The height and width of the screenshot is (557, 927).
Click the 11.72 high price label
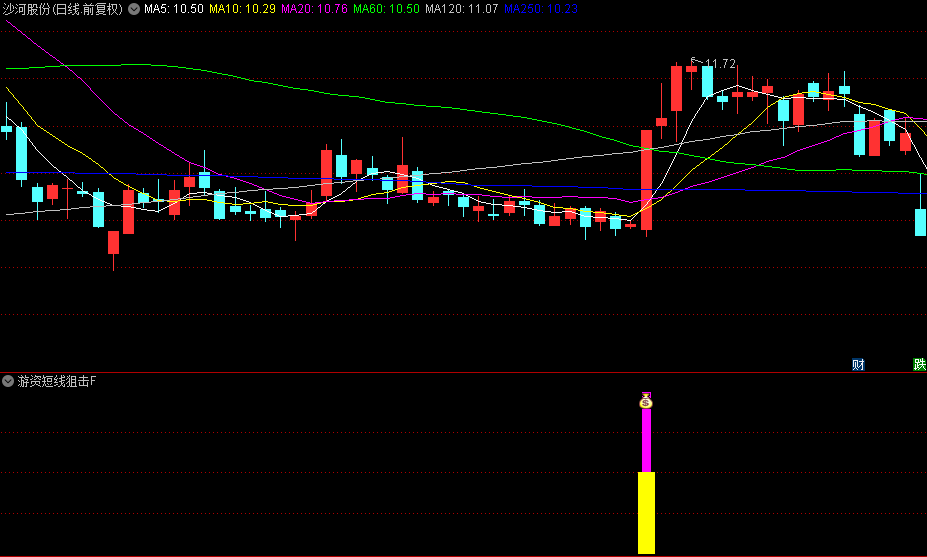(721, 63)
